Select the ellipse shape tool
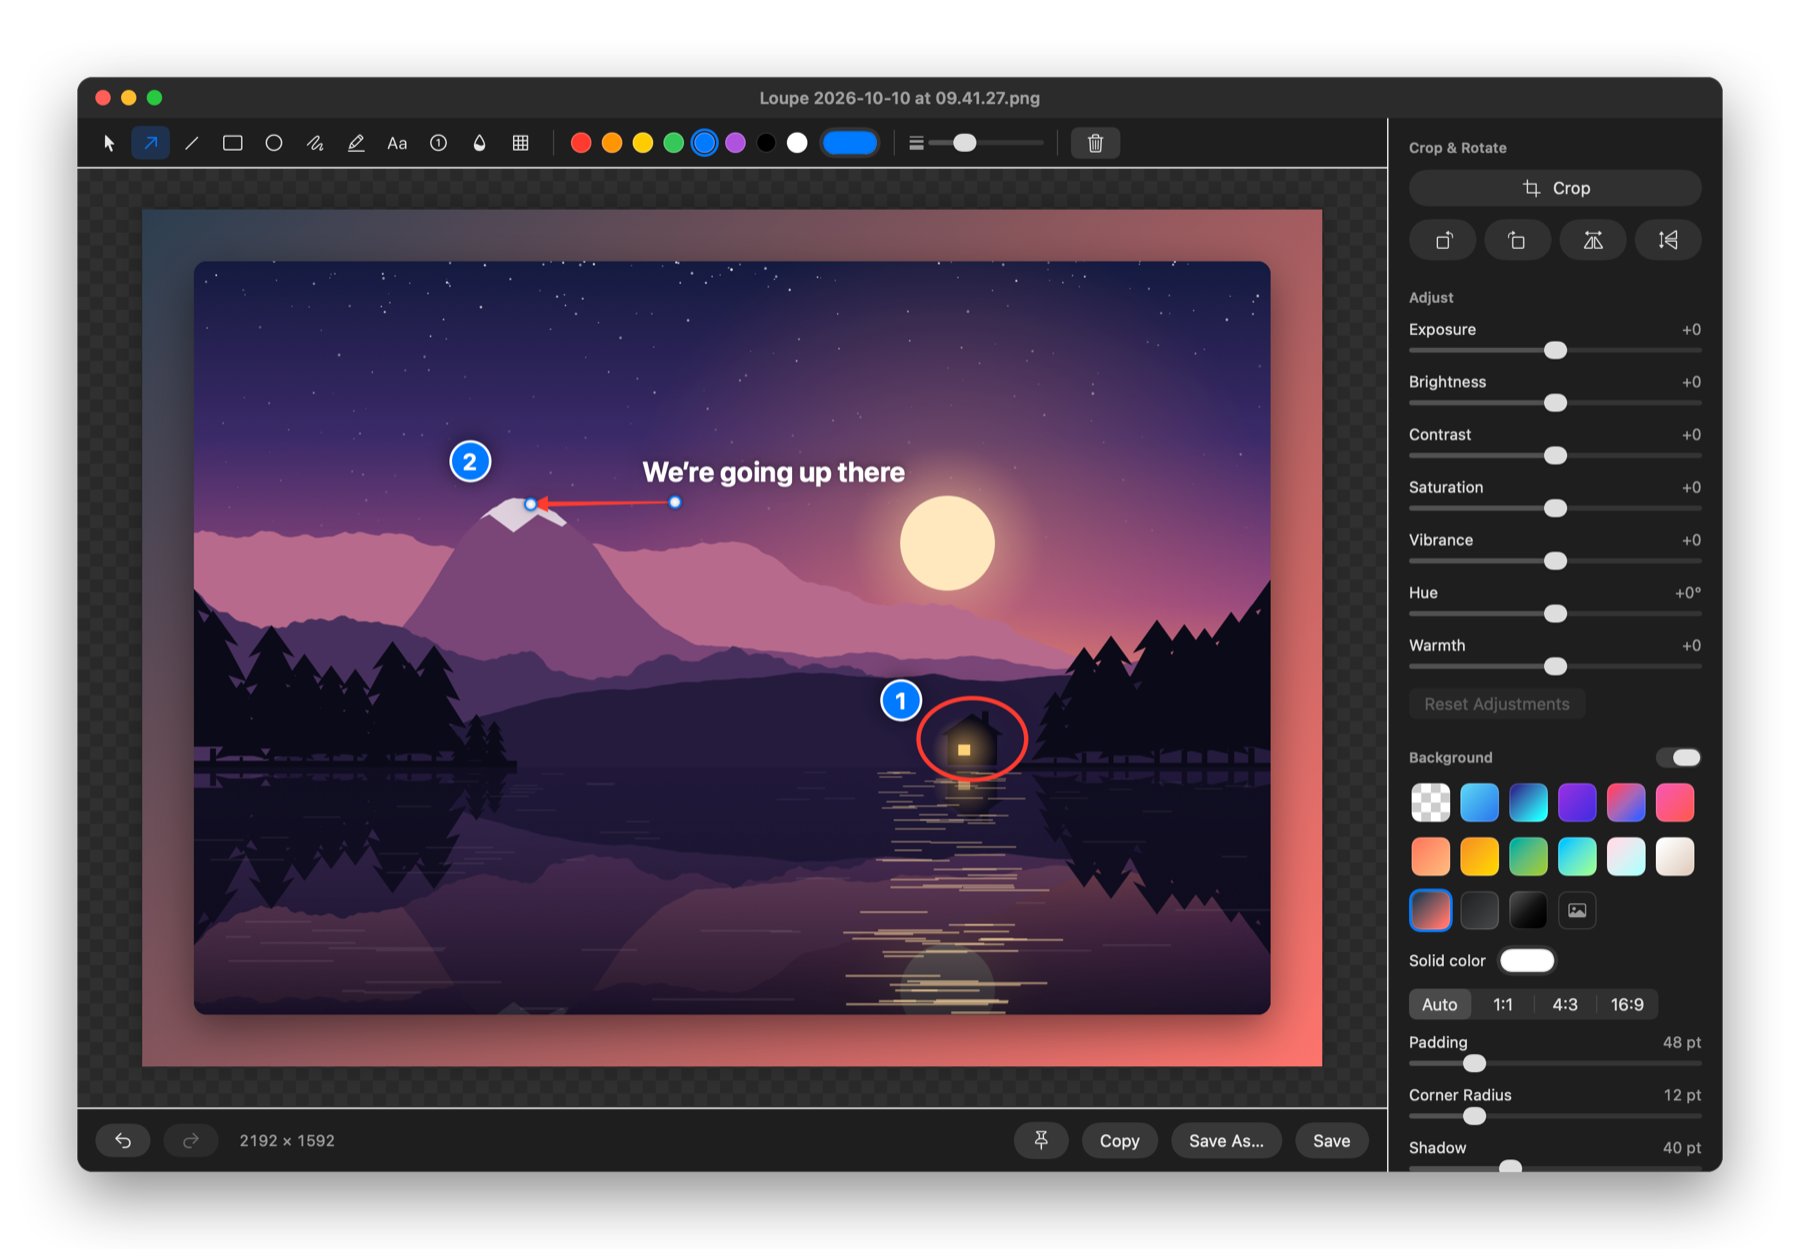 [x=274, y=143]
